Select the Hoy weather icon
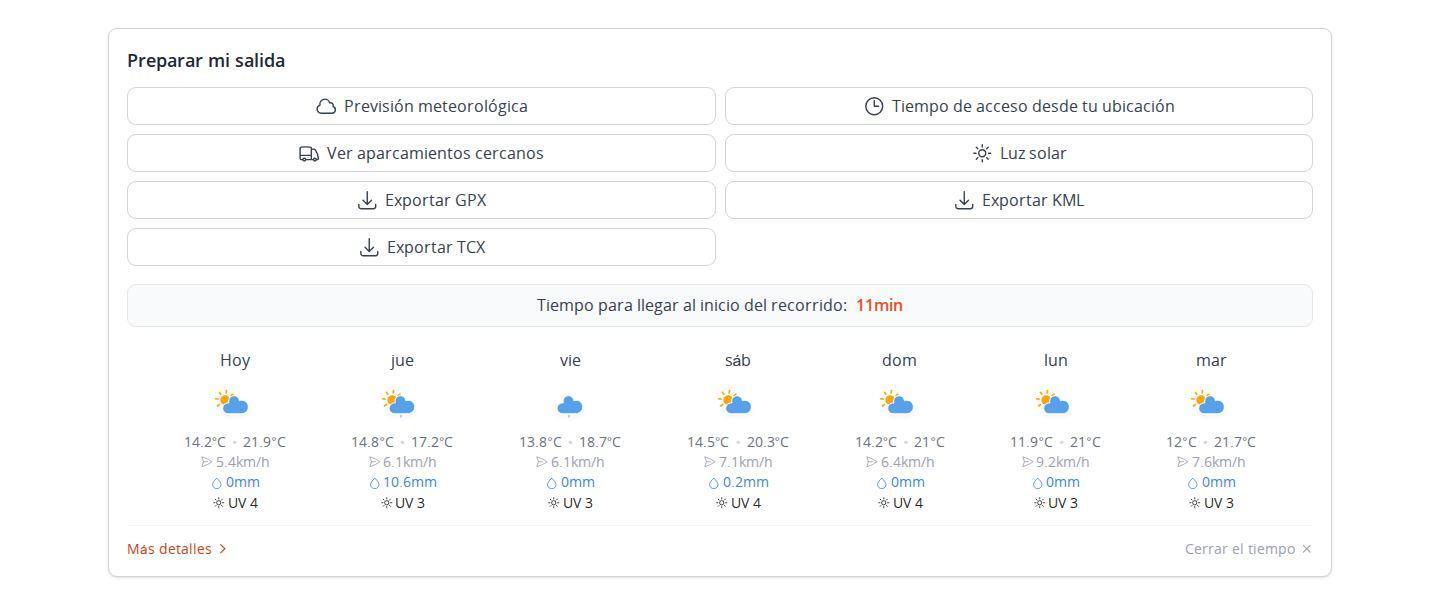The height and width of the screenshot is (604, 1440). click(232, 403)
